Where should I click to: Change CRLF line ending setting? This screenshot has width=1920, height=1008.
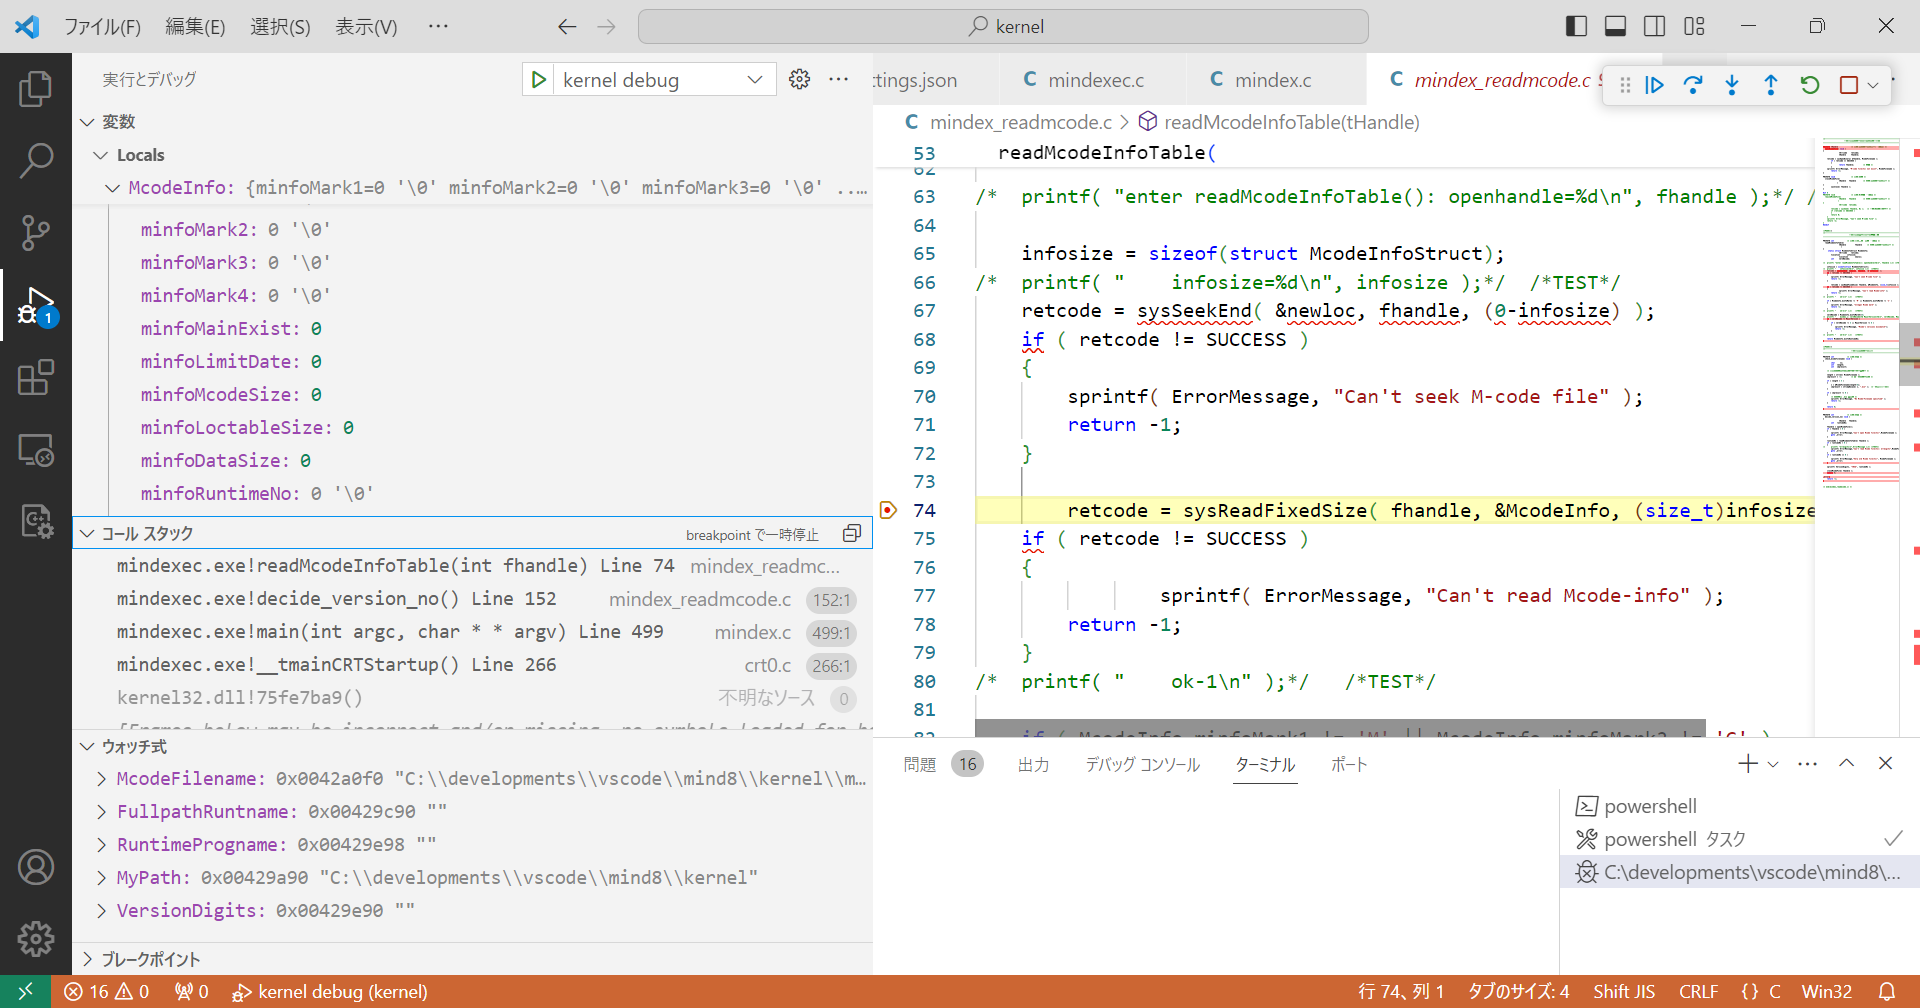click(x=1698, y=991)
